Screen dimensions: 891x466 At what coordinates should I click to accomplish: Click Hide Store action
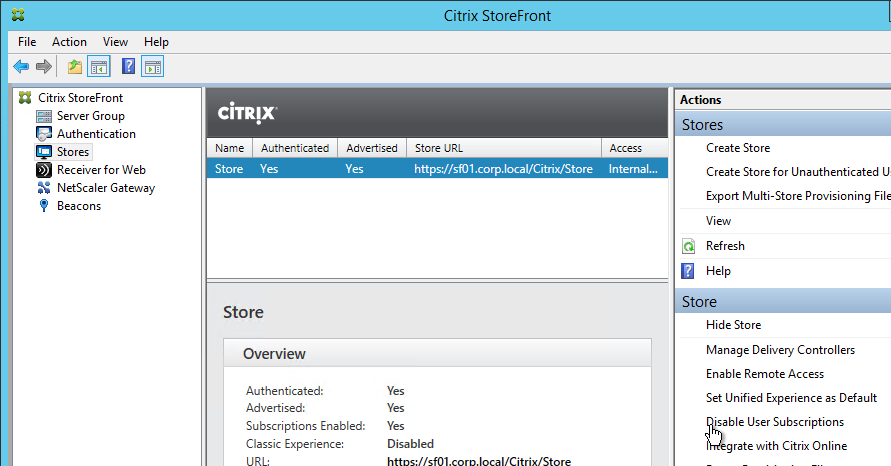(x=733, y=325)
